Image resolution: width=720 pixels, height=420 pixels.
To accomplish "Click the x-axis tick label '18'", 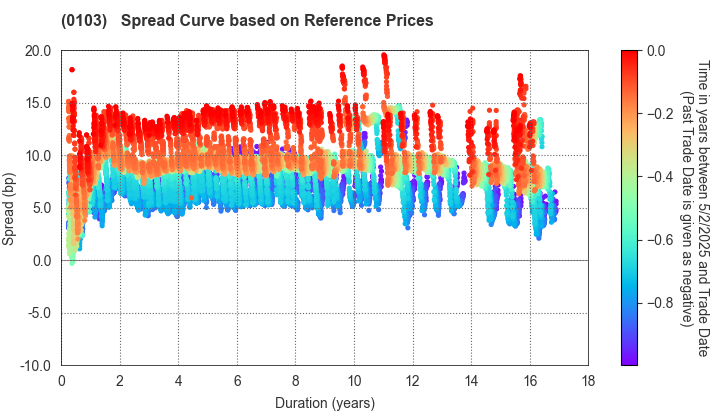I will 588,381.
